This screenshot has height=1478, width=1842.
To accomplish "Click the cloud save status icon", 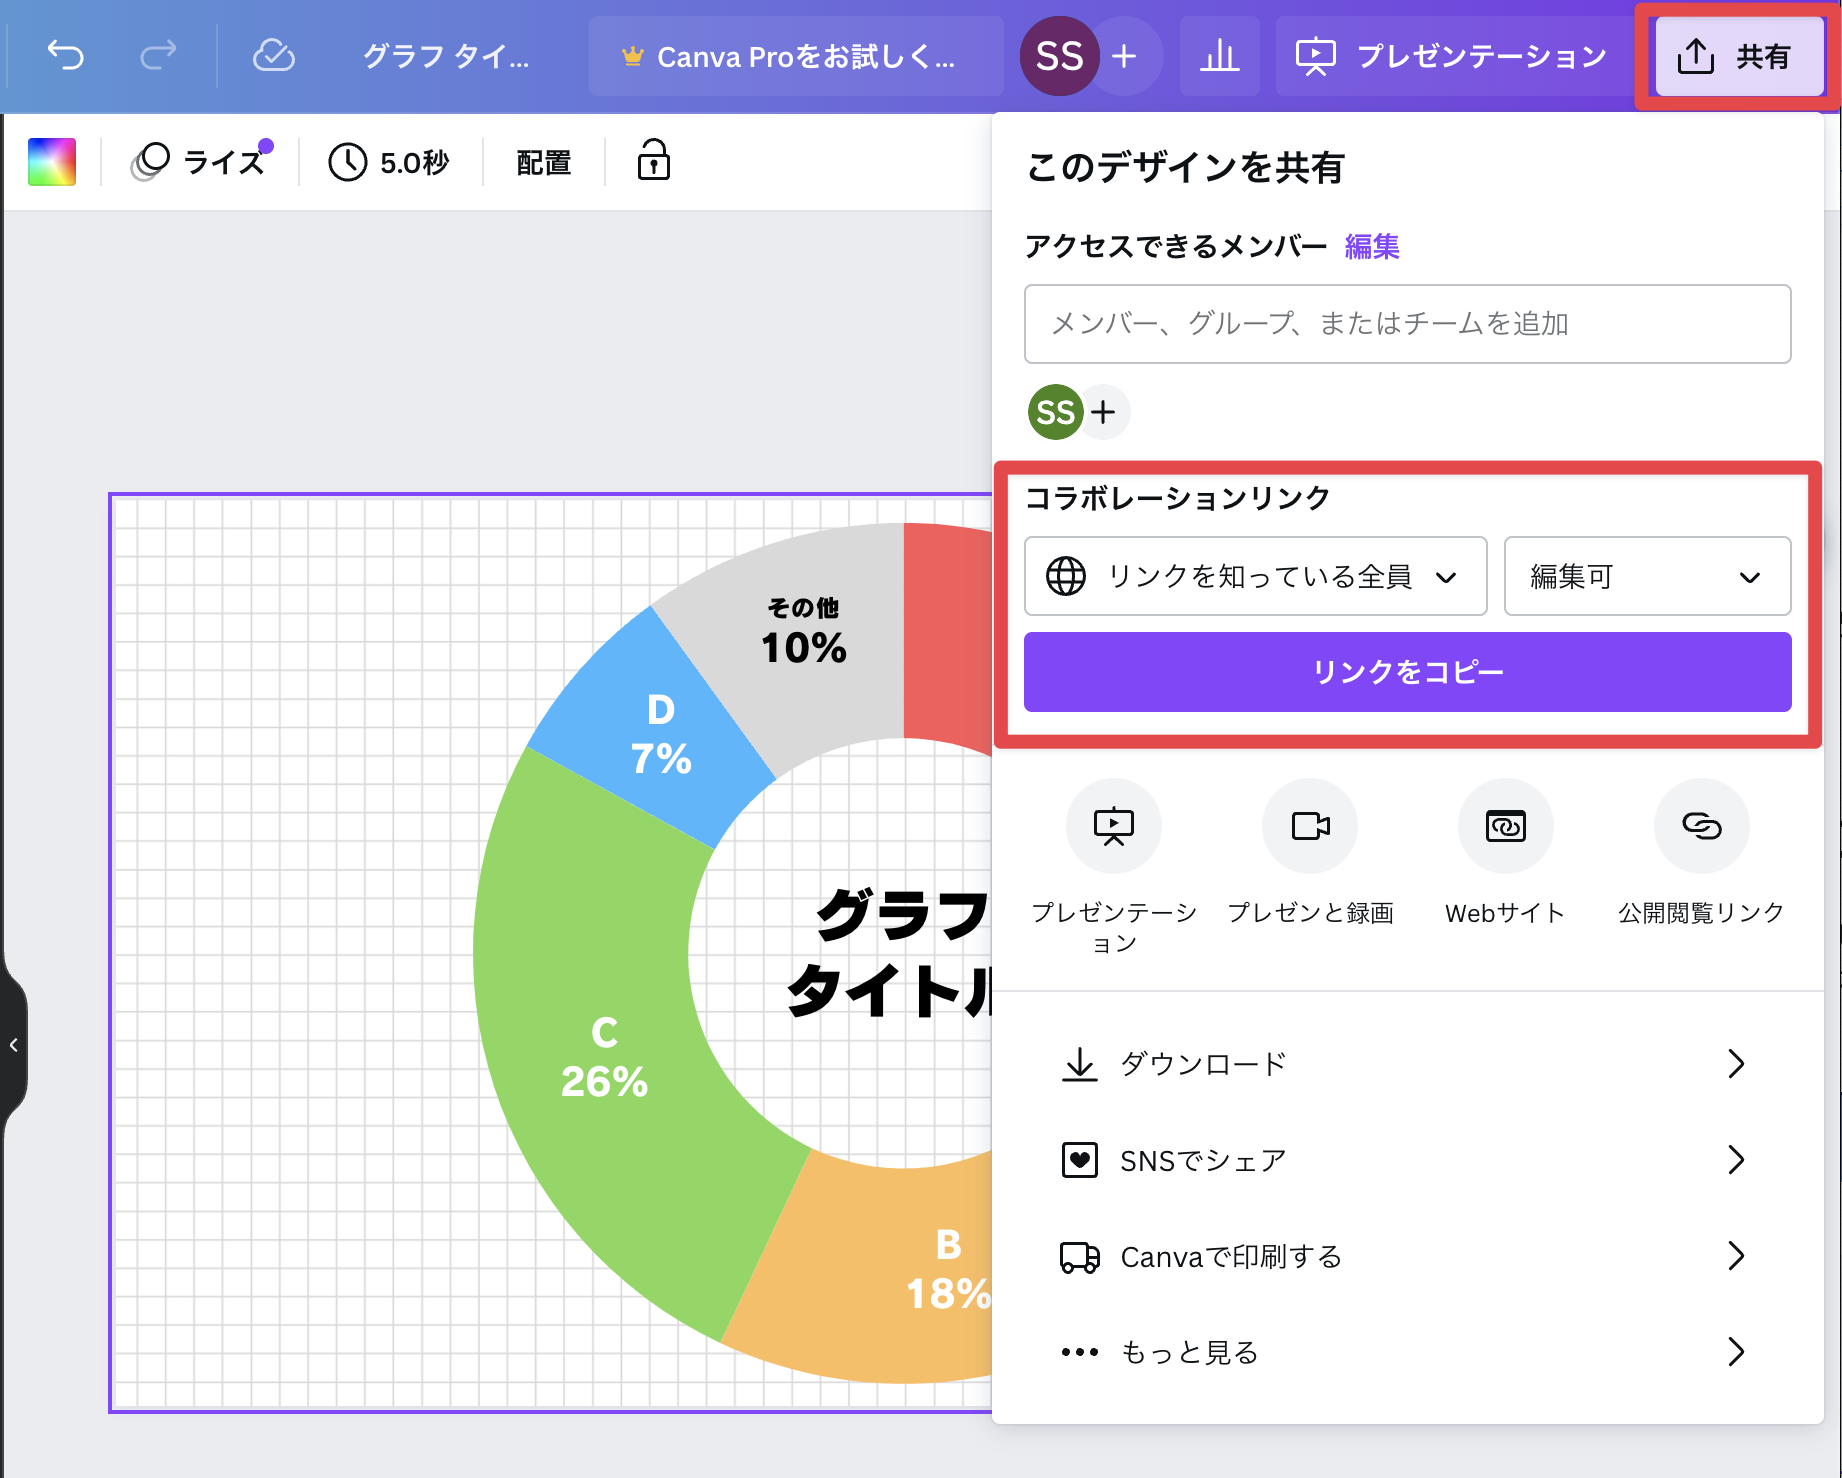I will pos(273,56).
